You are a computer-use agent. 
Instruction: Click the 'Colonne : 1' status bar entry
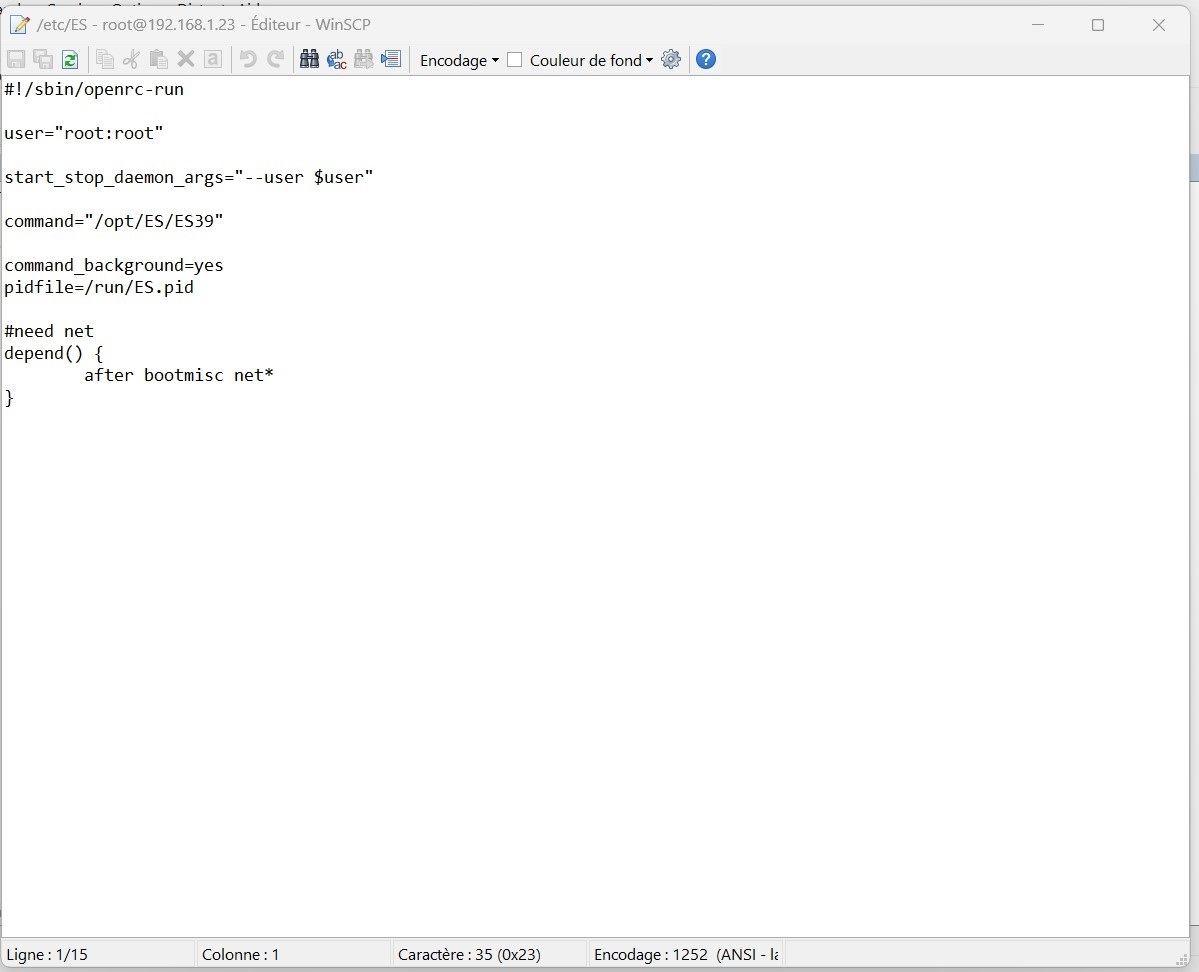[x=241, y=954]
